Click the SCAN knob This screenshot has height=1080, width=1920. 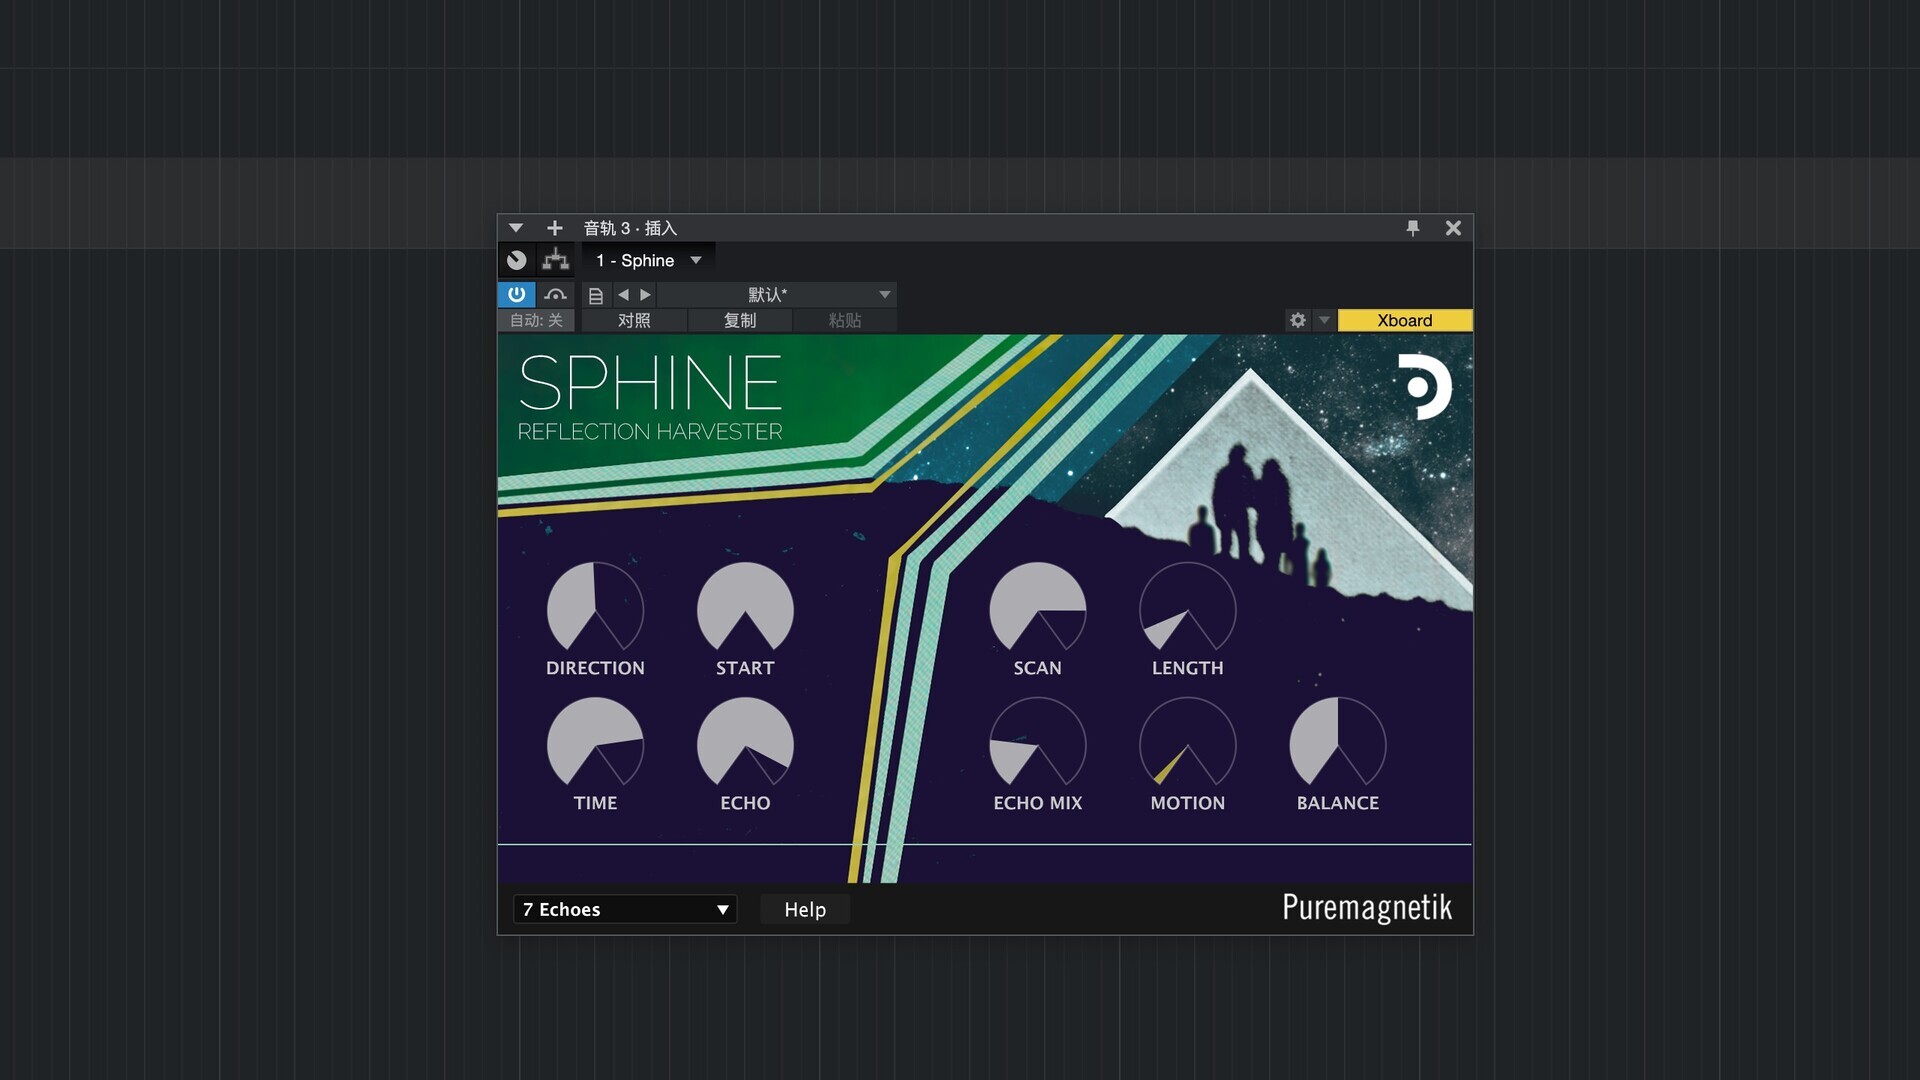(x=1038, y=608)
